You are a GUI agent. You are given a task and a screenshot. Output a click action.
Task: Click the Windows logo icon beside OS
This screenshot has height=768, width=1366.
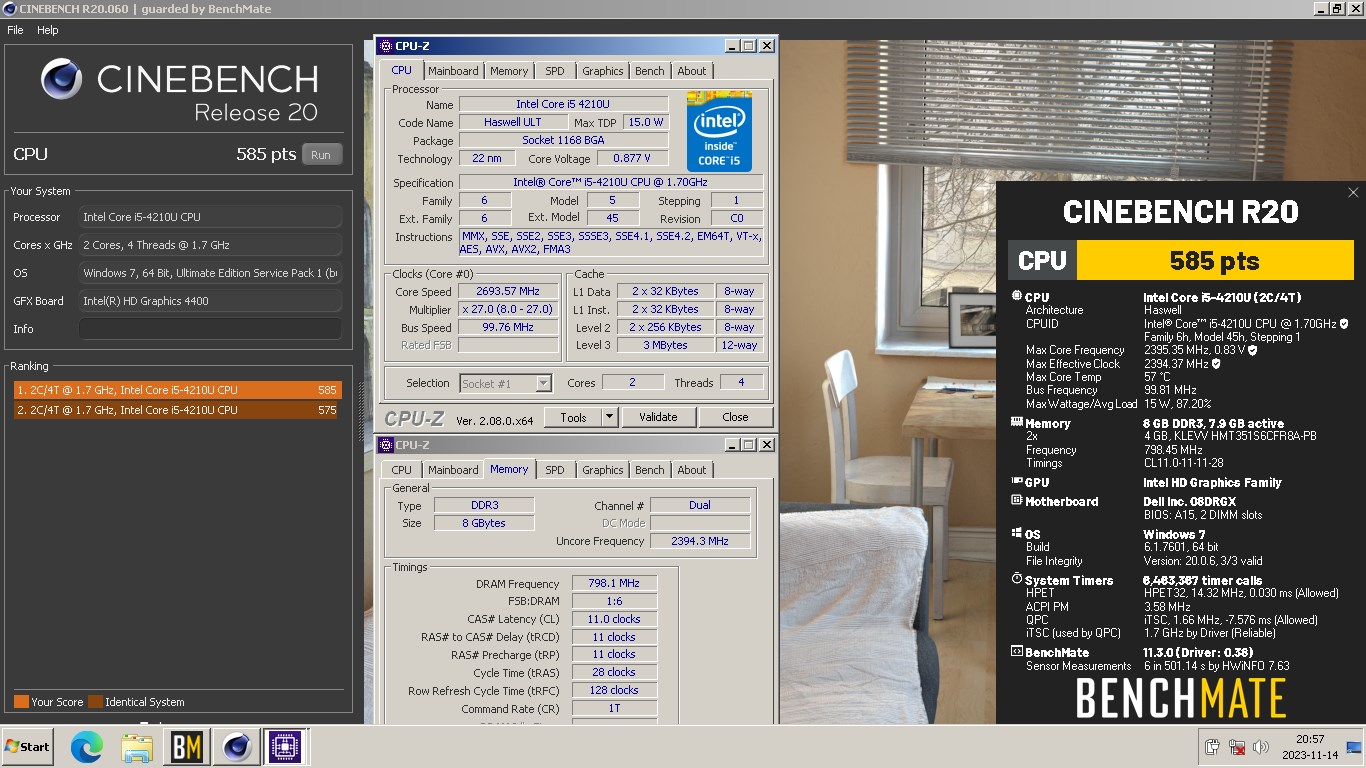click(x=1016, y=534)
